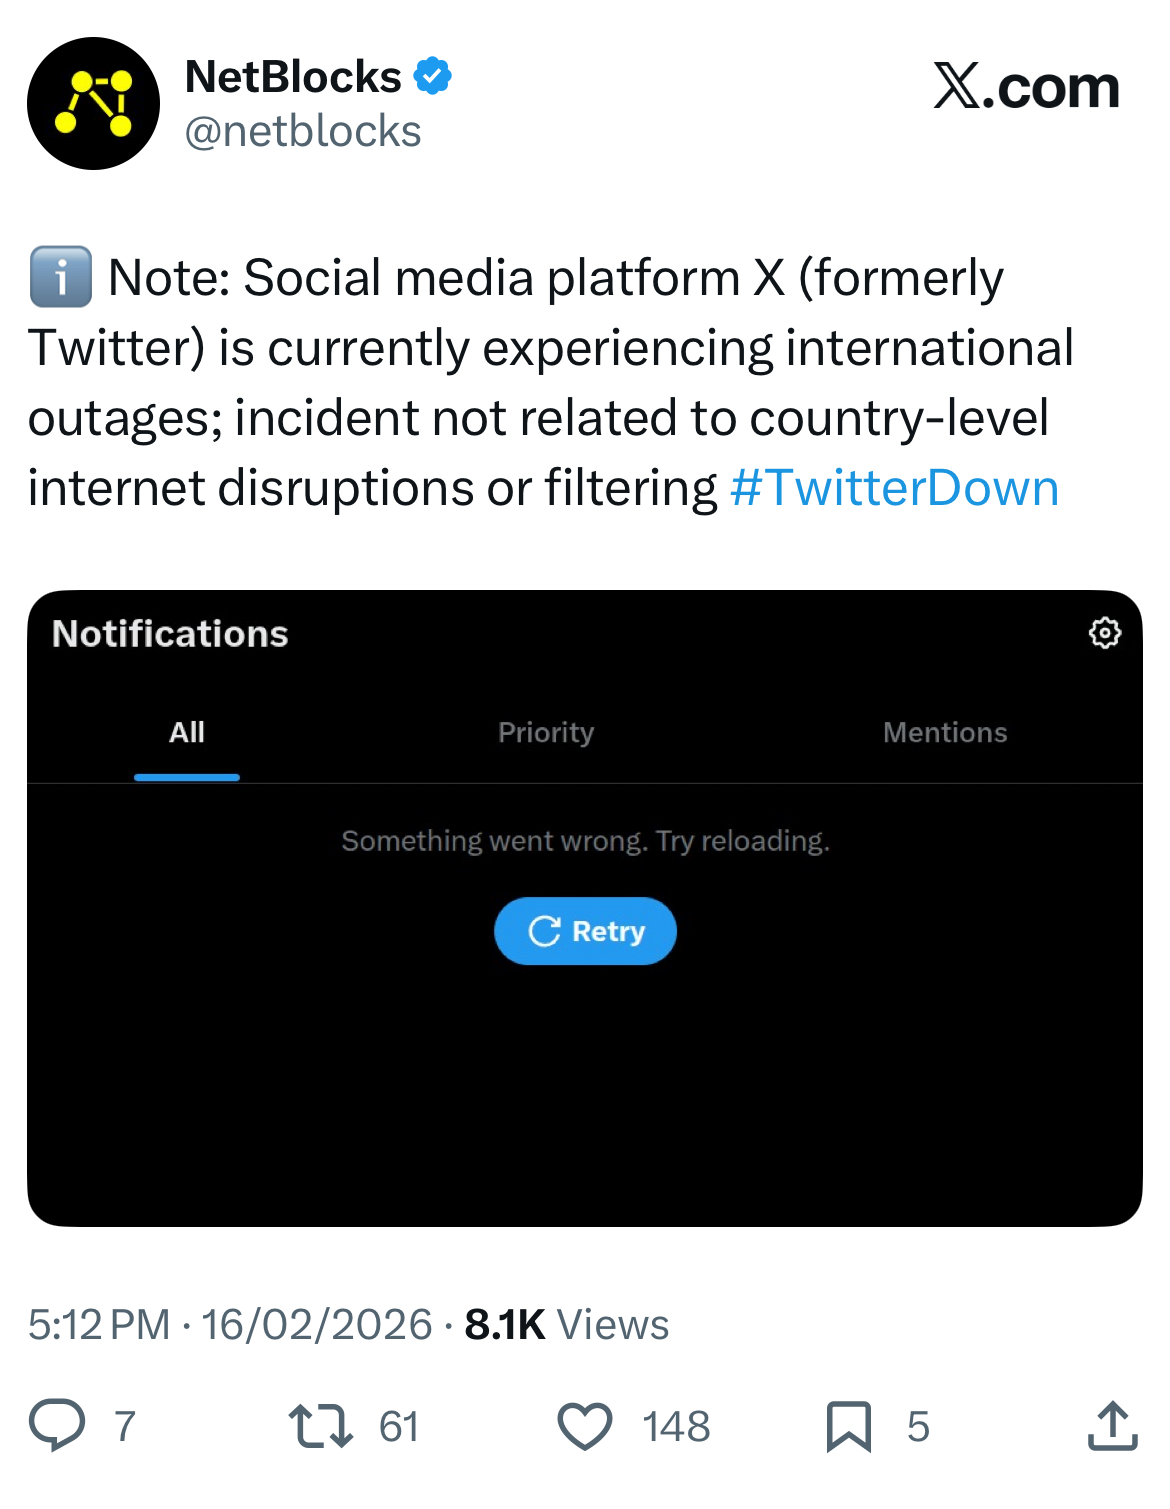The width and height of the screenshot is (1170, 1509).
Task: Click the blue verified badge
Action: point(432,77)
